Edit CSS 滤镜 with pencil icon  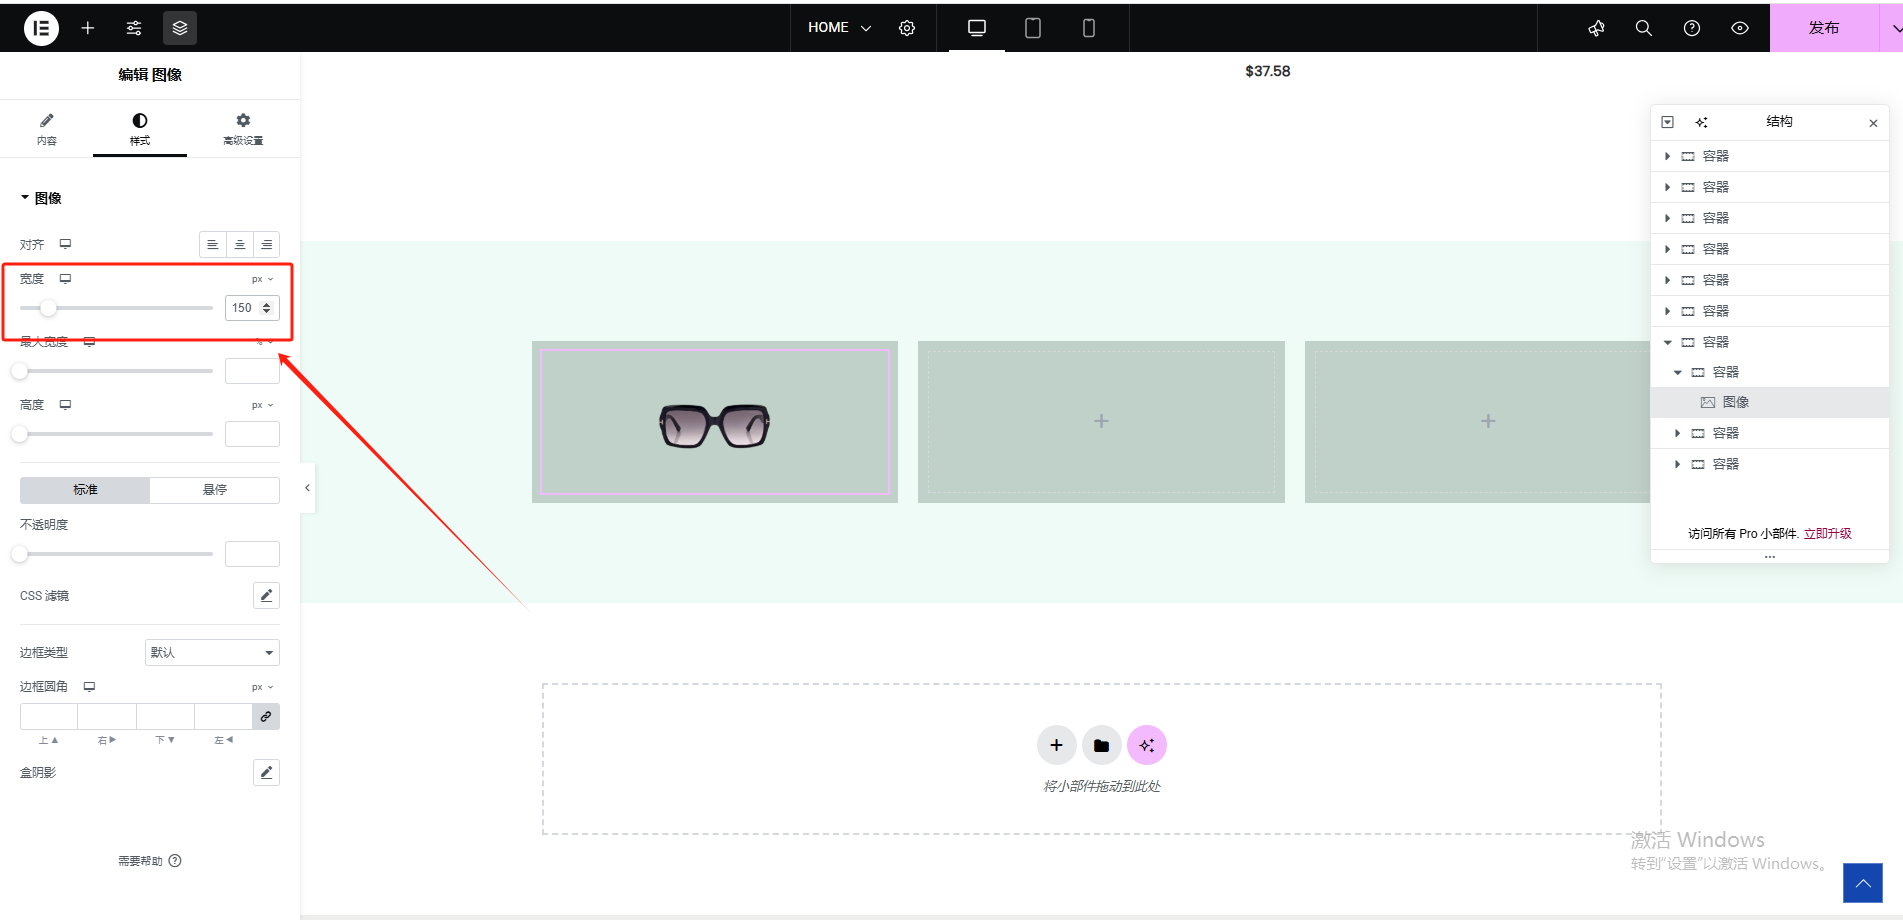266,596
